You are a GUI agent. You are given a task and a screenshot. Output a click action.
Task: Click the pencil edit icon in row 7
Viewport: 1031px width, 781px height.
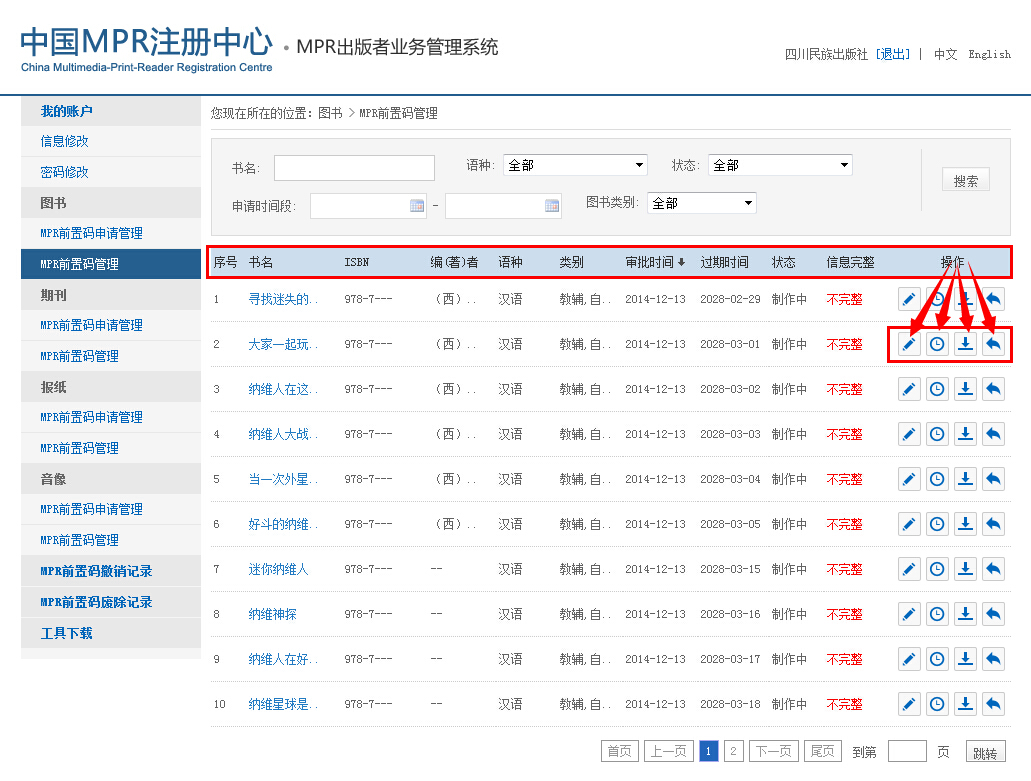coord(909,569)
